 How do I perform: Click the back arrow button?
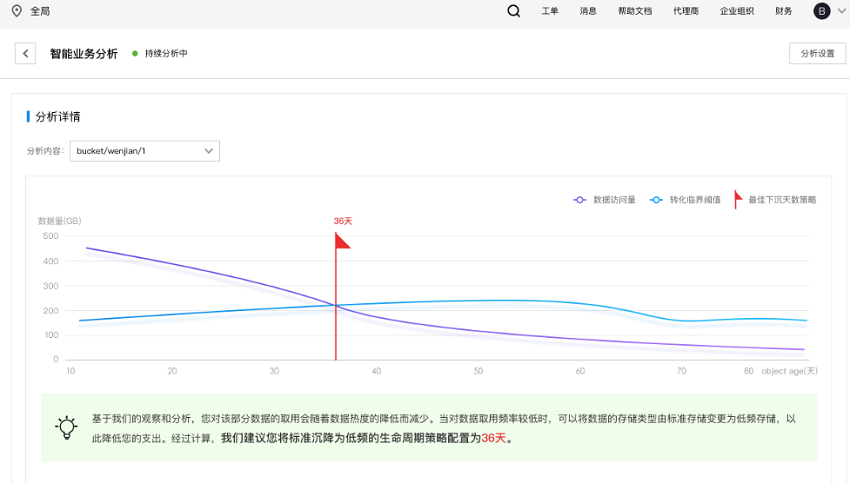click(25, 54)
